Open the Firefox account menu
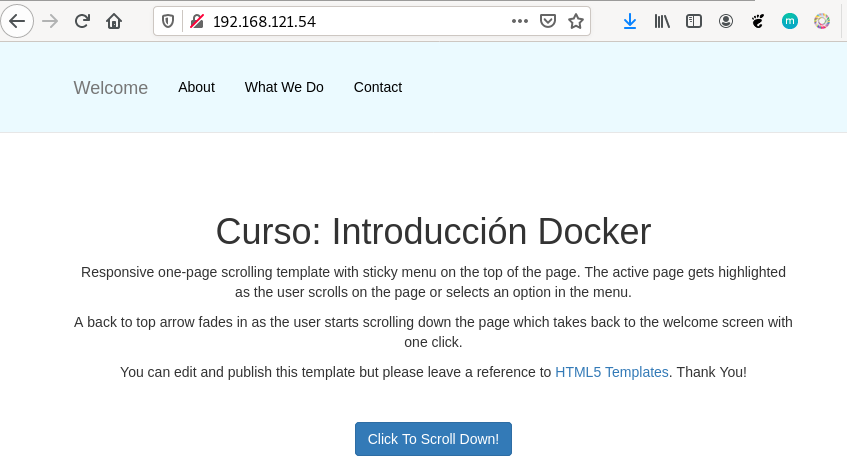 [x=726, y=21]
